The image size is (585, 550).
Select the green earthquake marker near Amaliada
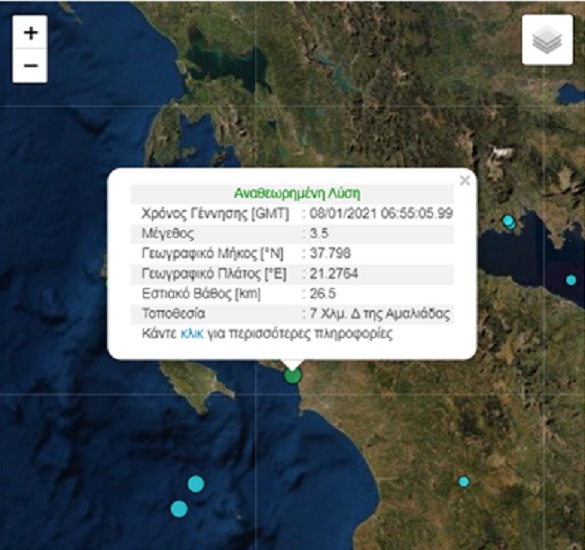pos(292,375)
